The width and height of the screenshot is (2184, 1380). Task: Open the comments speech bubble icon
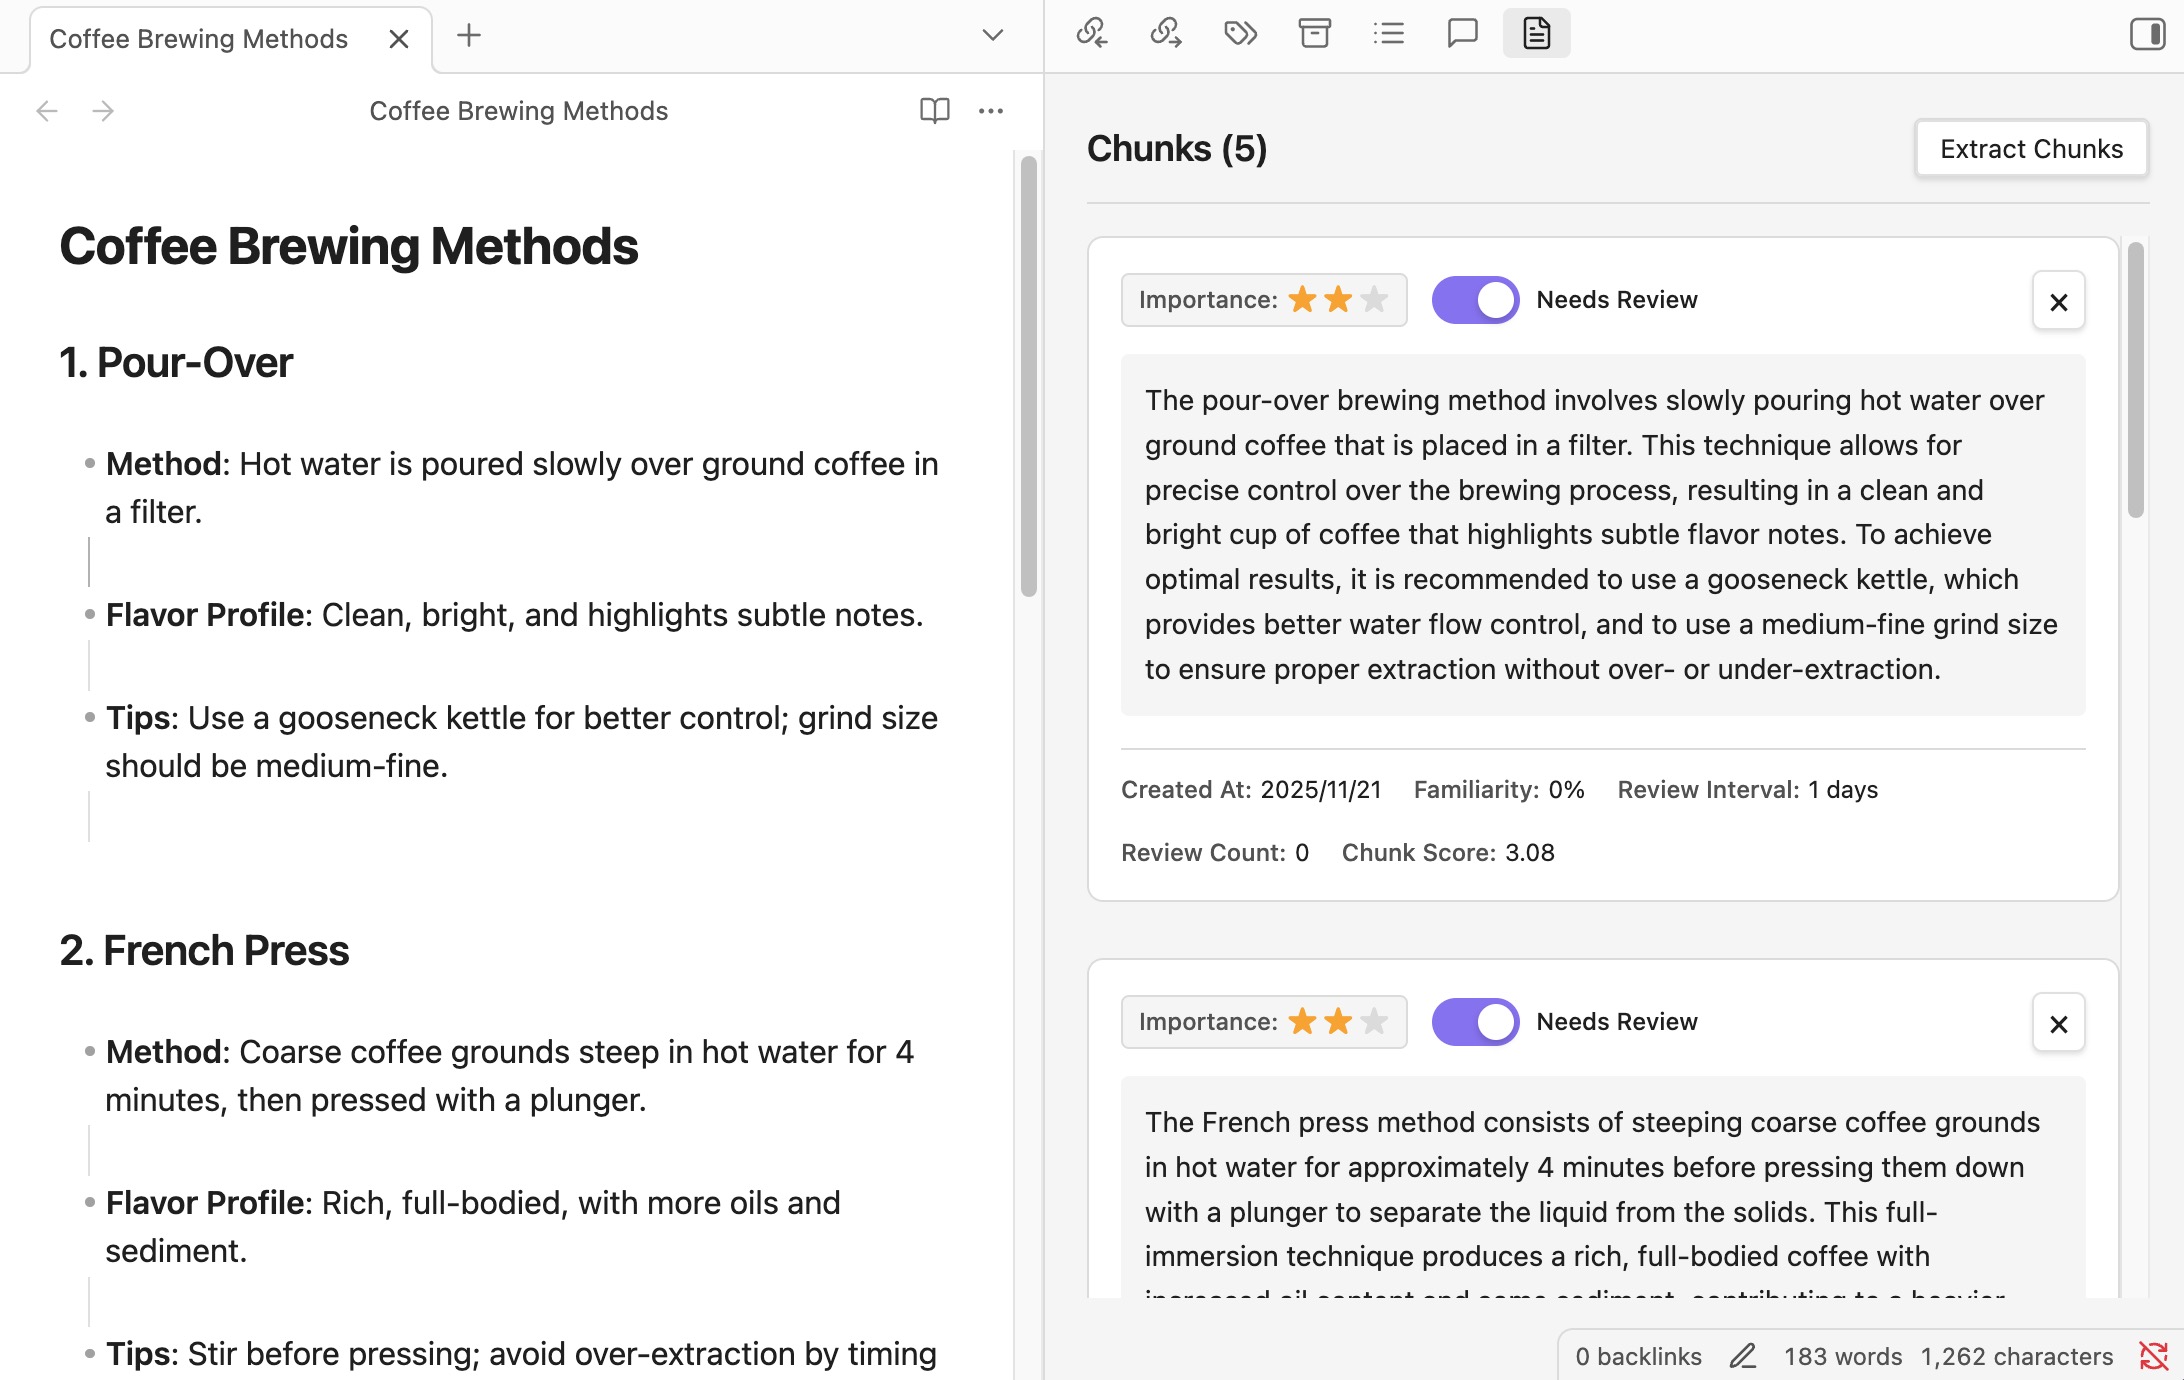1462,34
